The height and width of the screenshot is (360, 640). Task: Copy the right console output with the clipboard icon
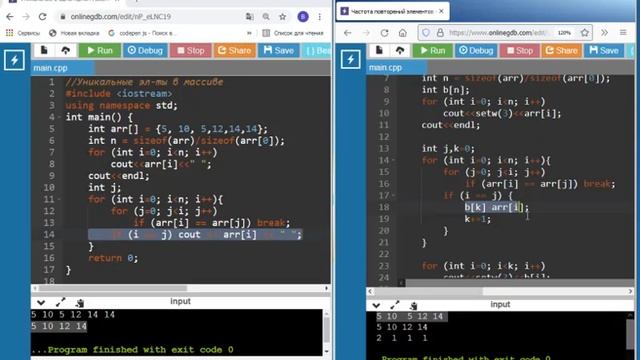tap(414, 306)
